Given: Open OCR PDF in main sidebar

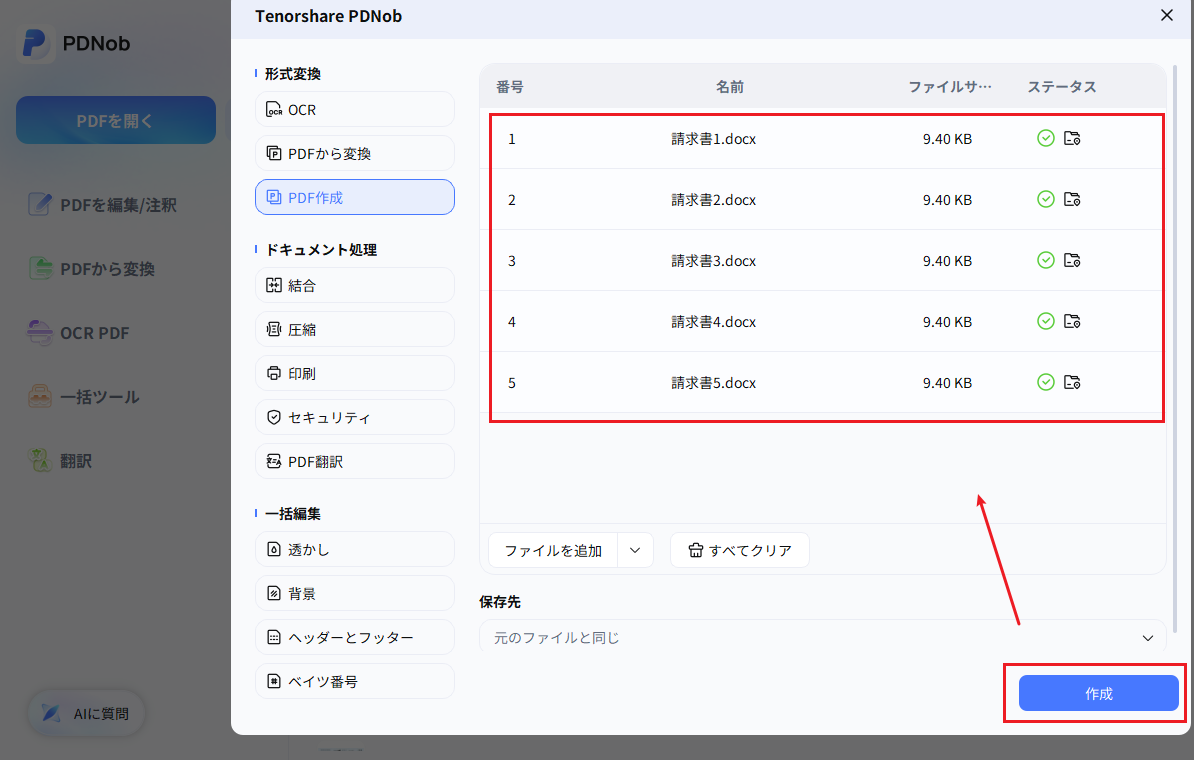Looking at the screenshot, I should (78, 333).
